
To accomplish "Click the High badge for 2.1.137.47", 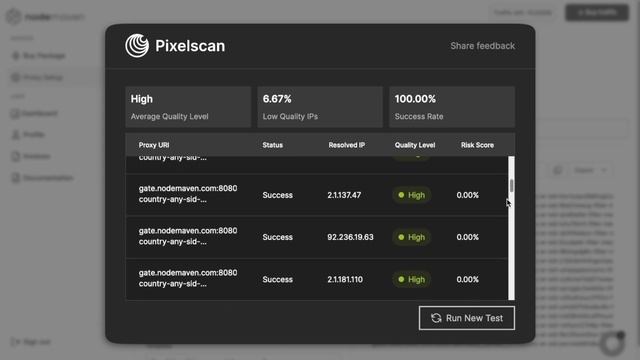I will coord(411,195).
